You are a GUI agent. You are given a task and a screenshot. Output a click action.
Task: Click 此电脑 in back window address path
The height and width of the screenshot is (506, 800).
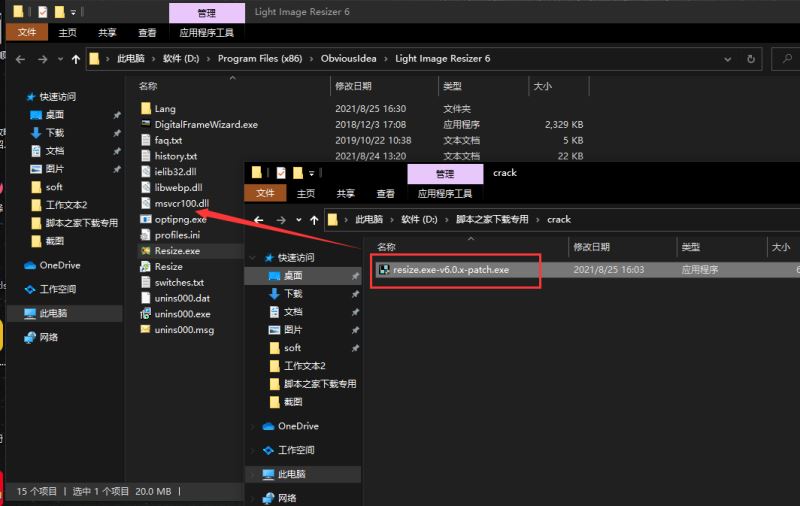(x=131, y=59)
